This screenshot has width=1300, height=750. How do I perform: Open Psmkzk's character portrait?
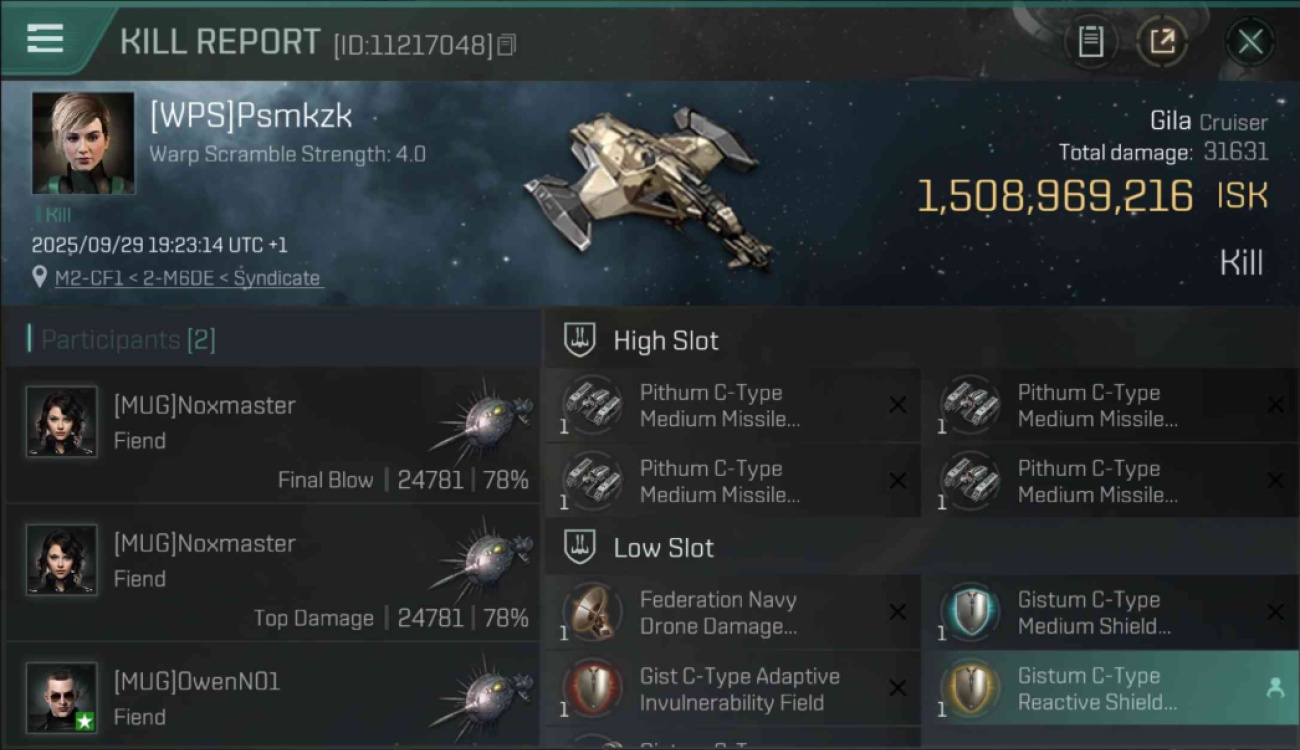pyautogui.click(x=83, y=143)
